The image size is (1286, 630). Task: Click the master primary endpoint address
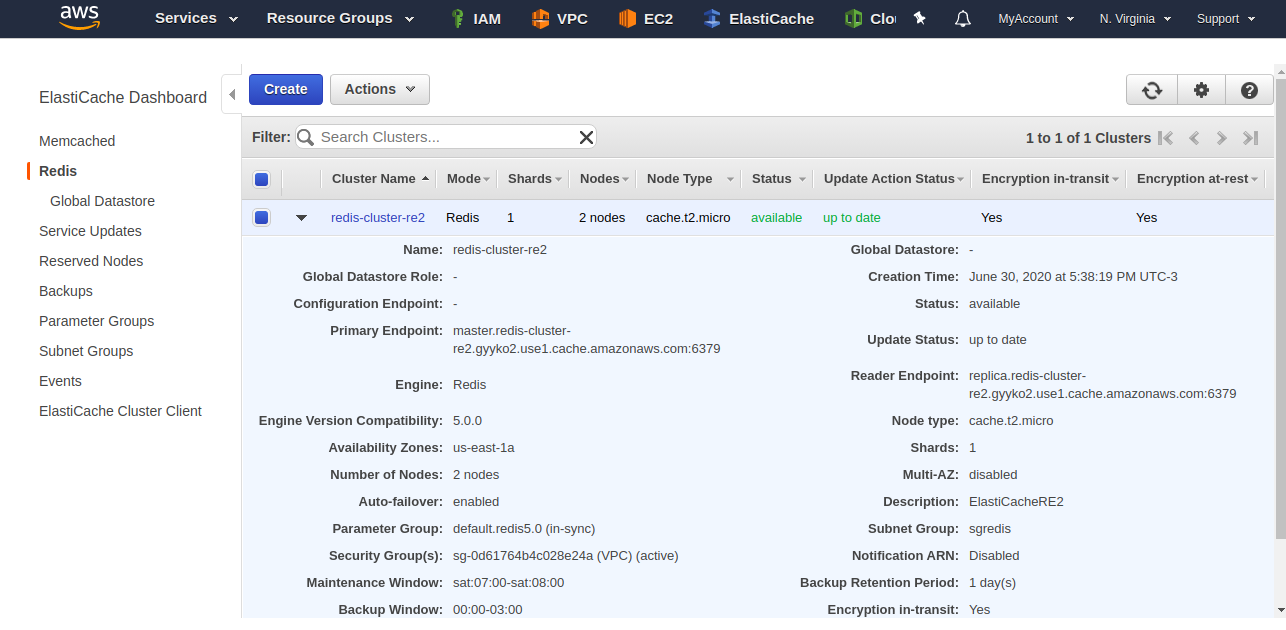pyautogui.click(x=586, y=340)
